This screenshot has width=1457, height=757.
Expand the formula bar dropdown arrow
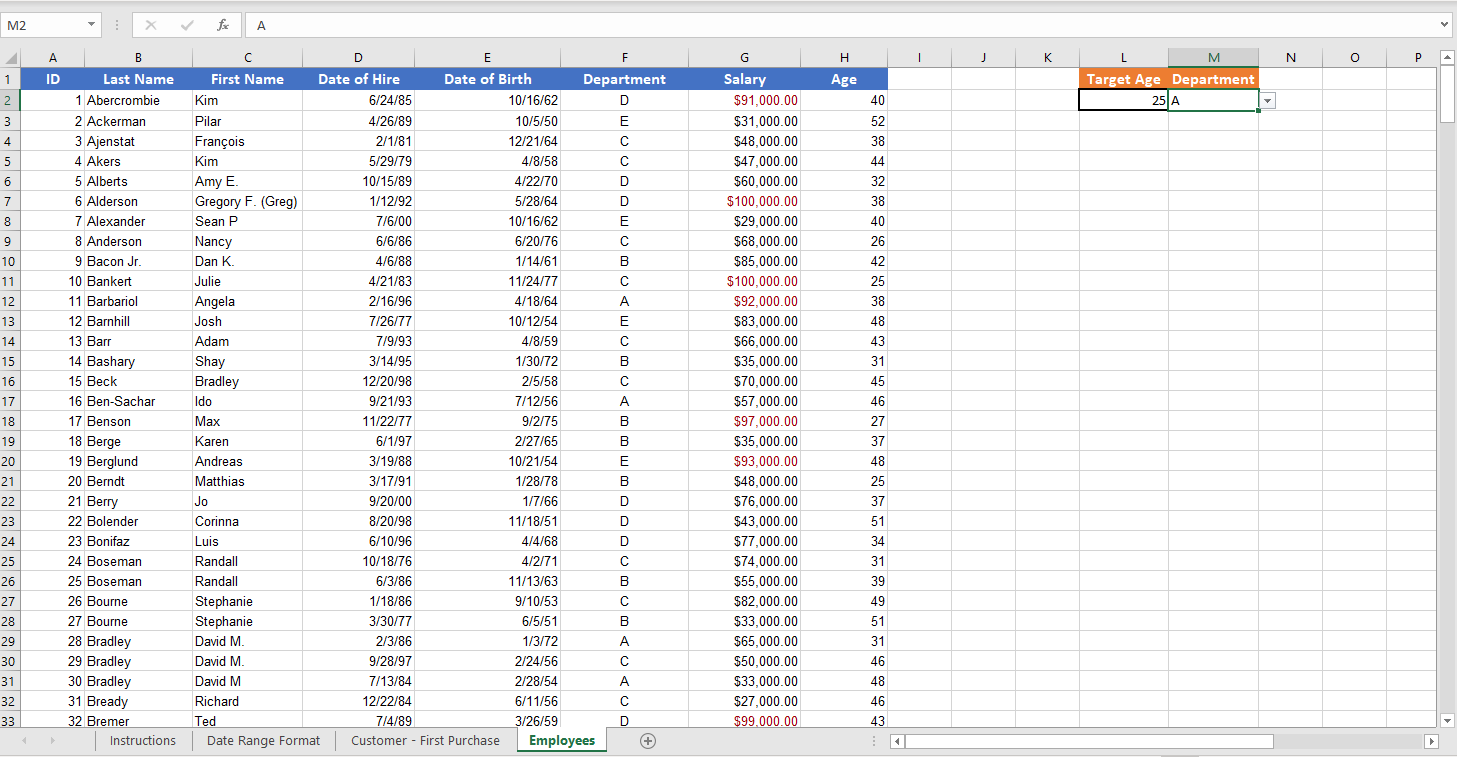(x=1444, y=25)
